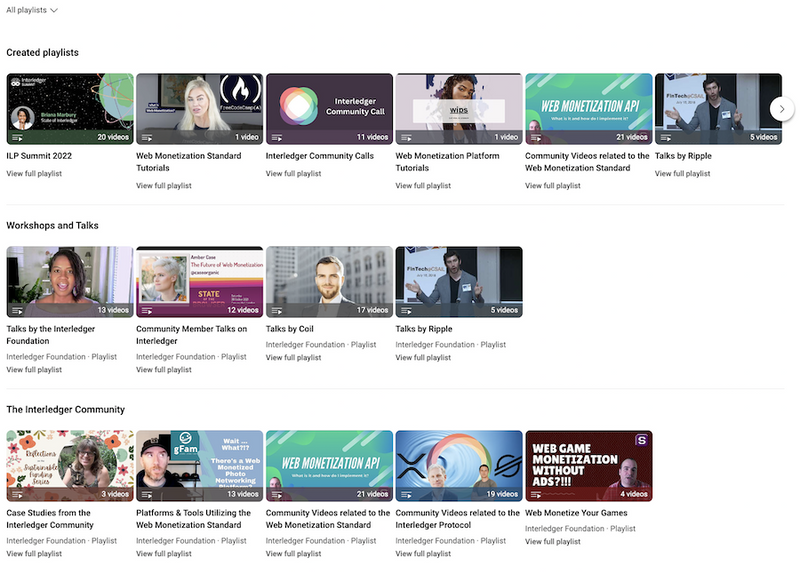Screen dimensions: 800x572
Task: Open Community Videos related to the Interledger Protocol
Action: 458,518
